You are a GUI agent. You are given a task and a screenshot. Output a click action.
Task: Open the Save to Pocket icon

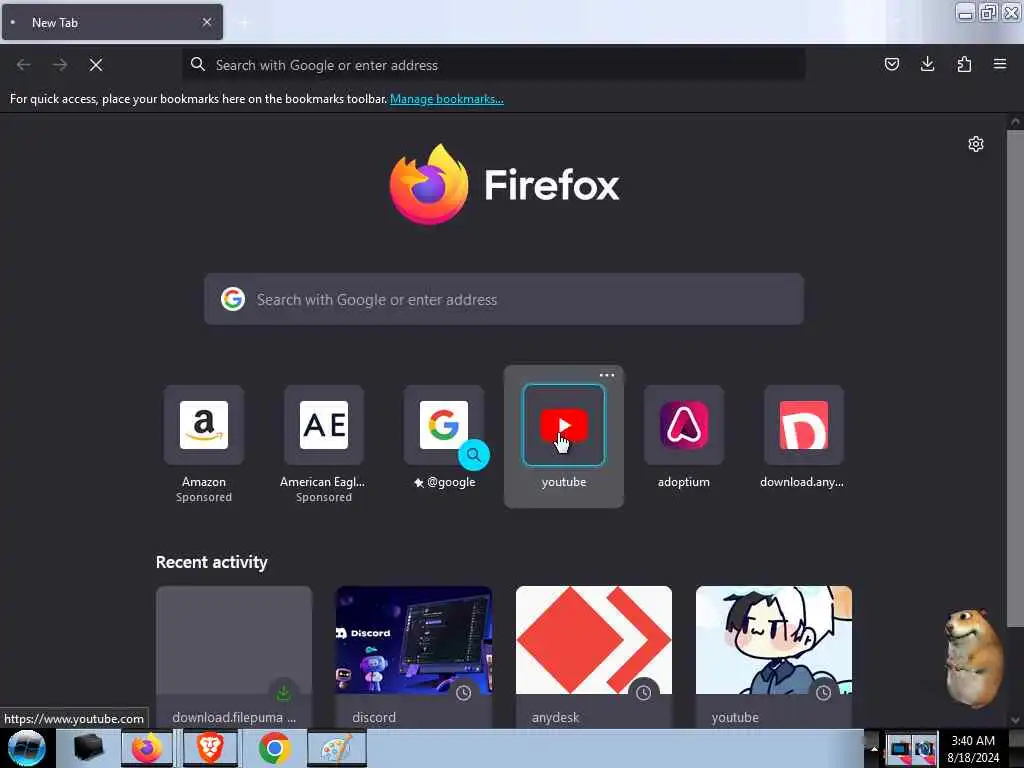(891, 64)
